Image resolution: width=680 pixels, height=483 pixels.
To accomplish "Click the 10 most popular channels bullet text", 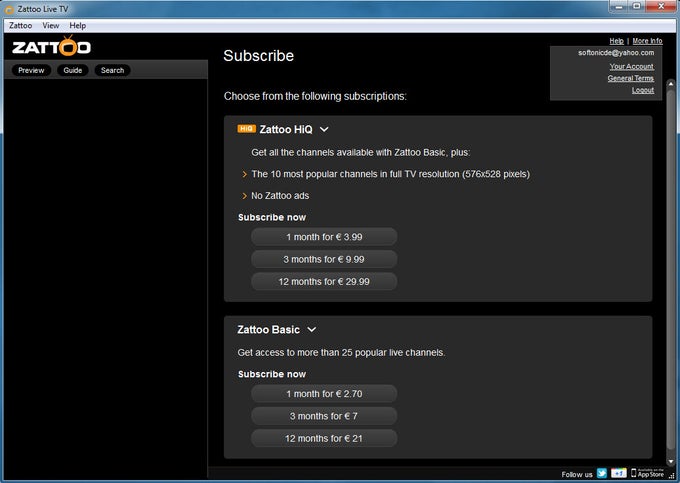I will pyautogui.click(x=390, y=174).
